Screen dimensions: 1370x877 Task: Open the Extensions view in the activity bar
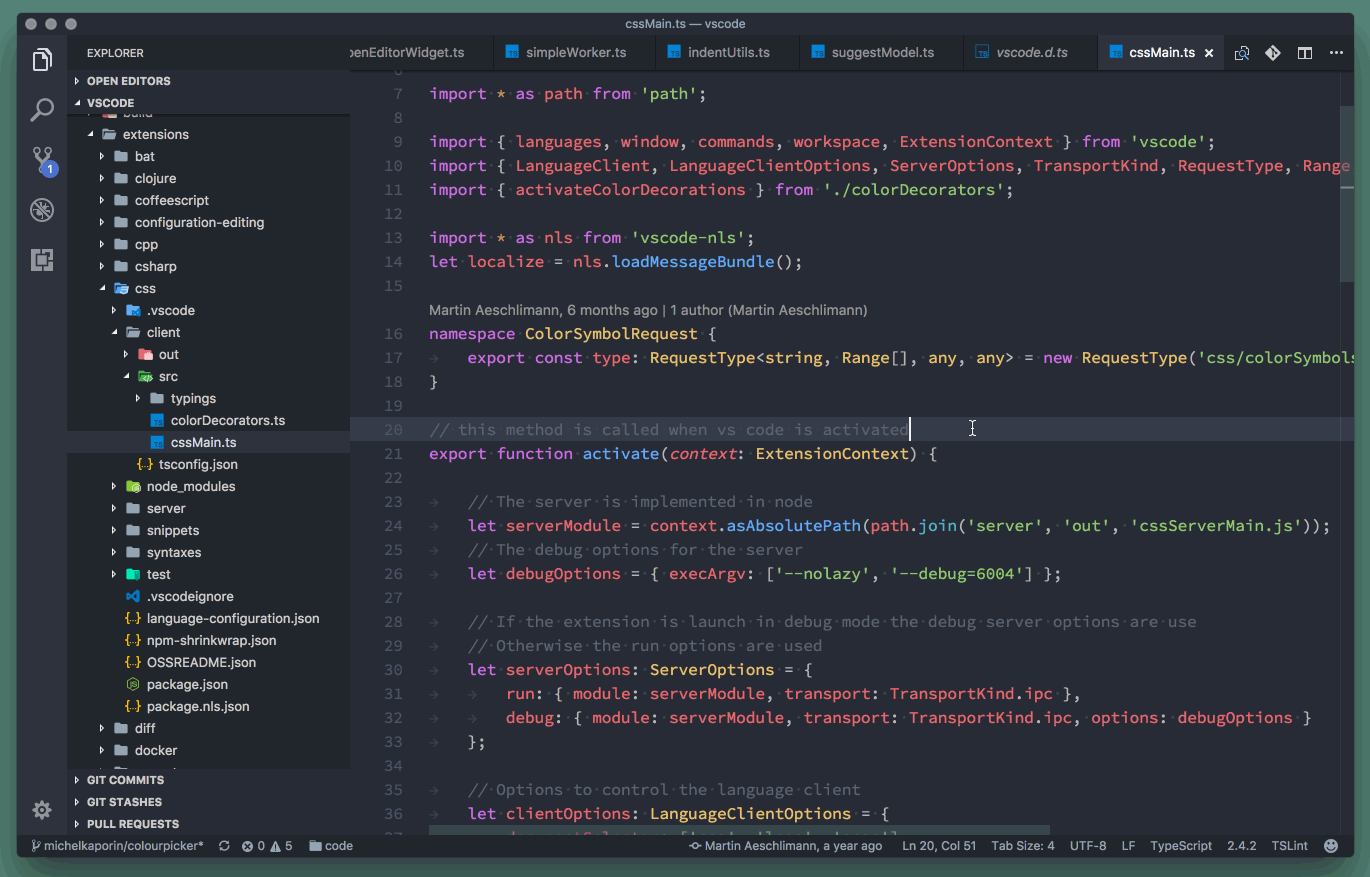(42, 260)
